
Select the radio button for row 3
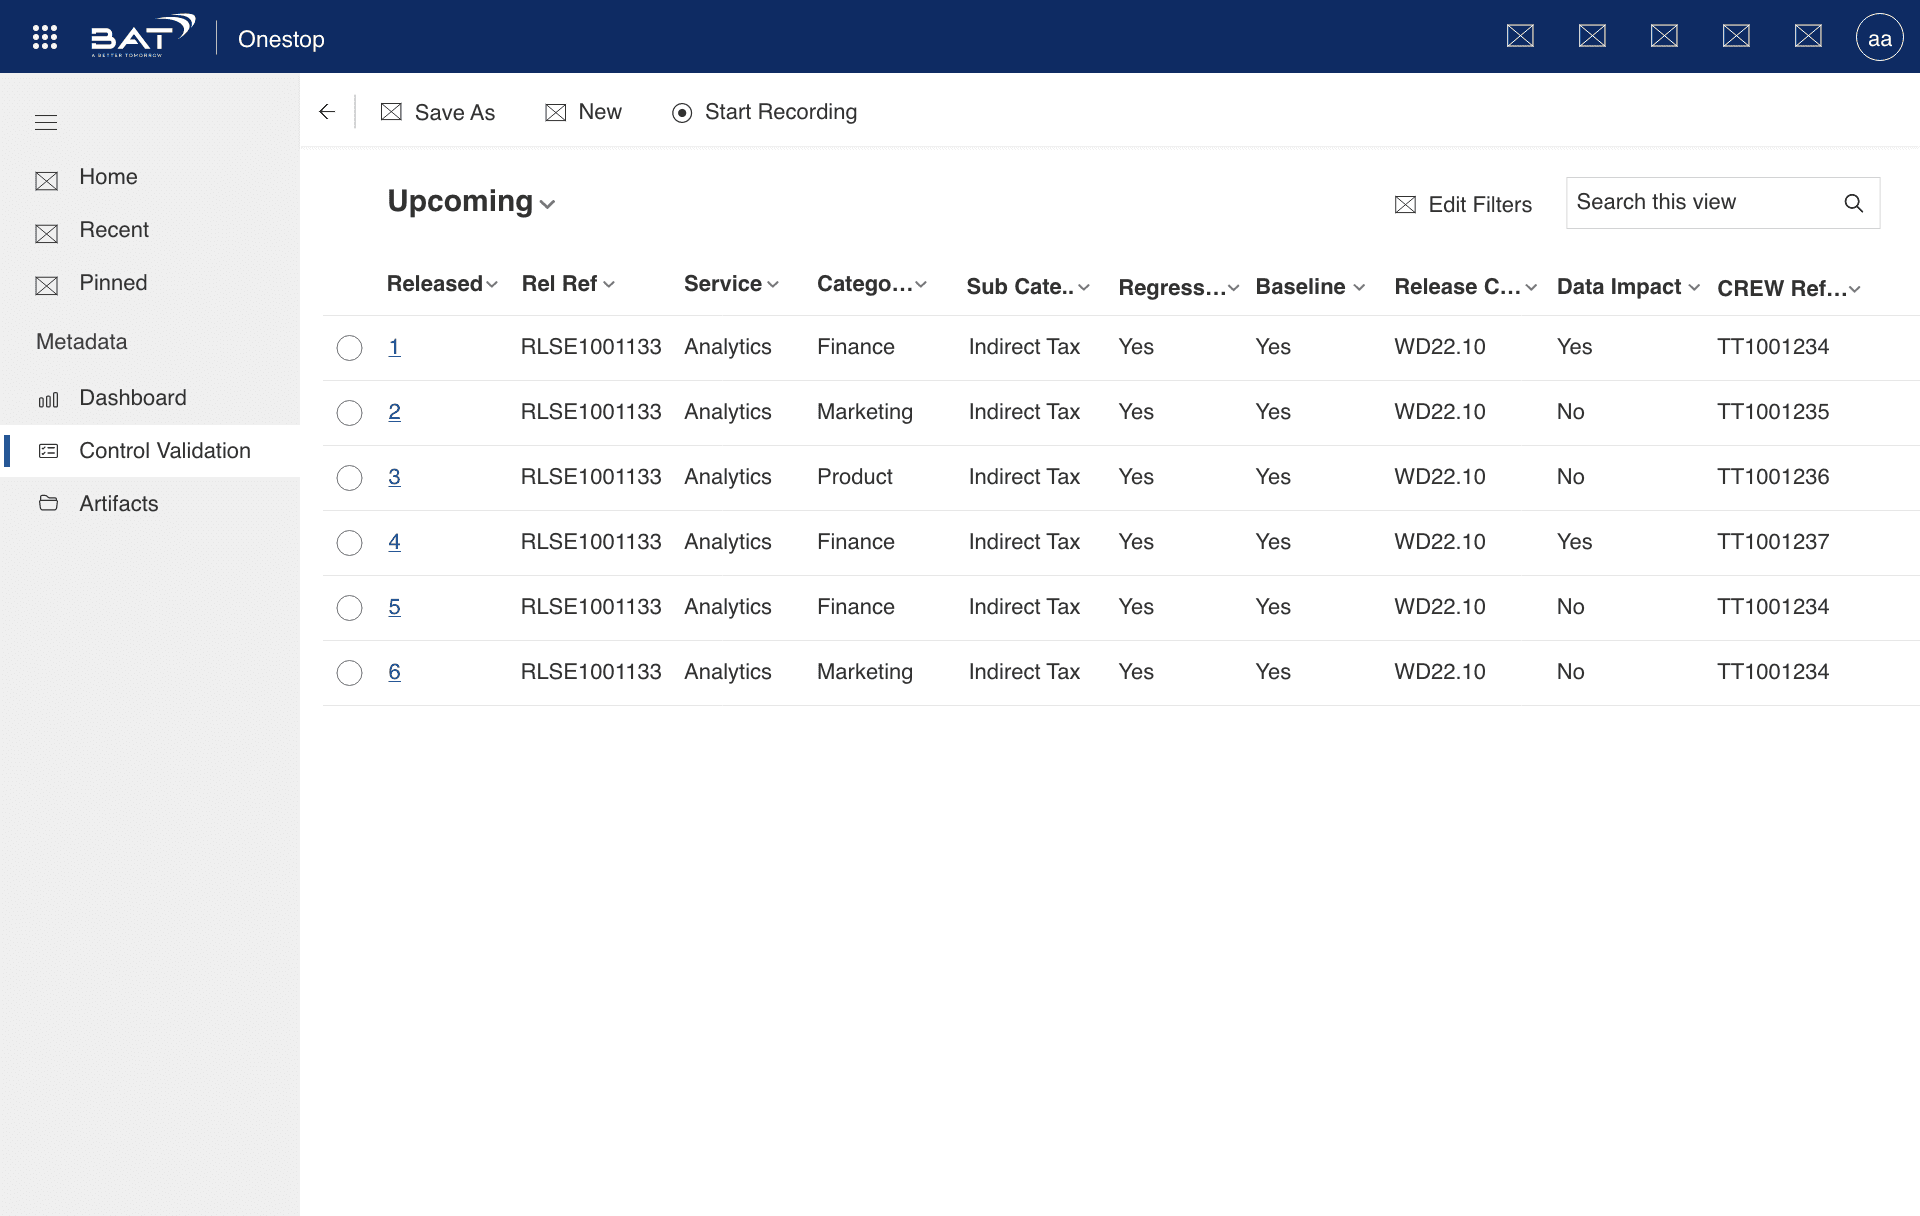coord(349,478)
